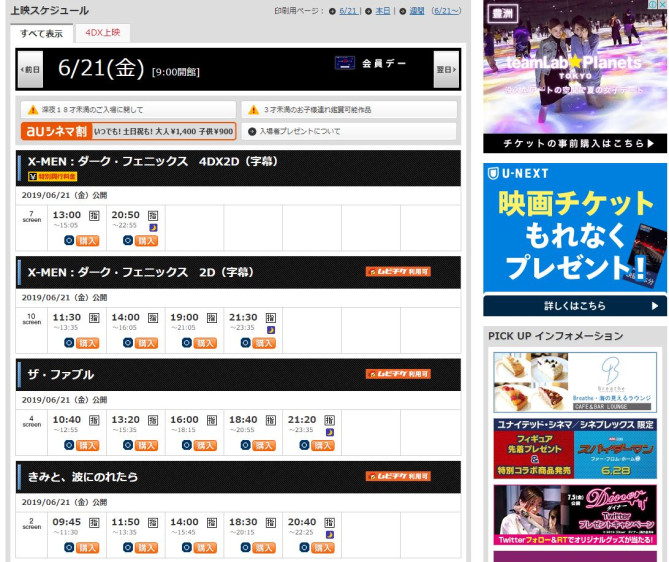Click reserved seat icon for X-MEN 2D 11:30

pyautogui.click(x=94, y=318)
